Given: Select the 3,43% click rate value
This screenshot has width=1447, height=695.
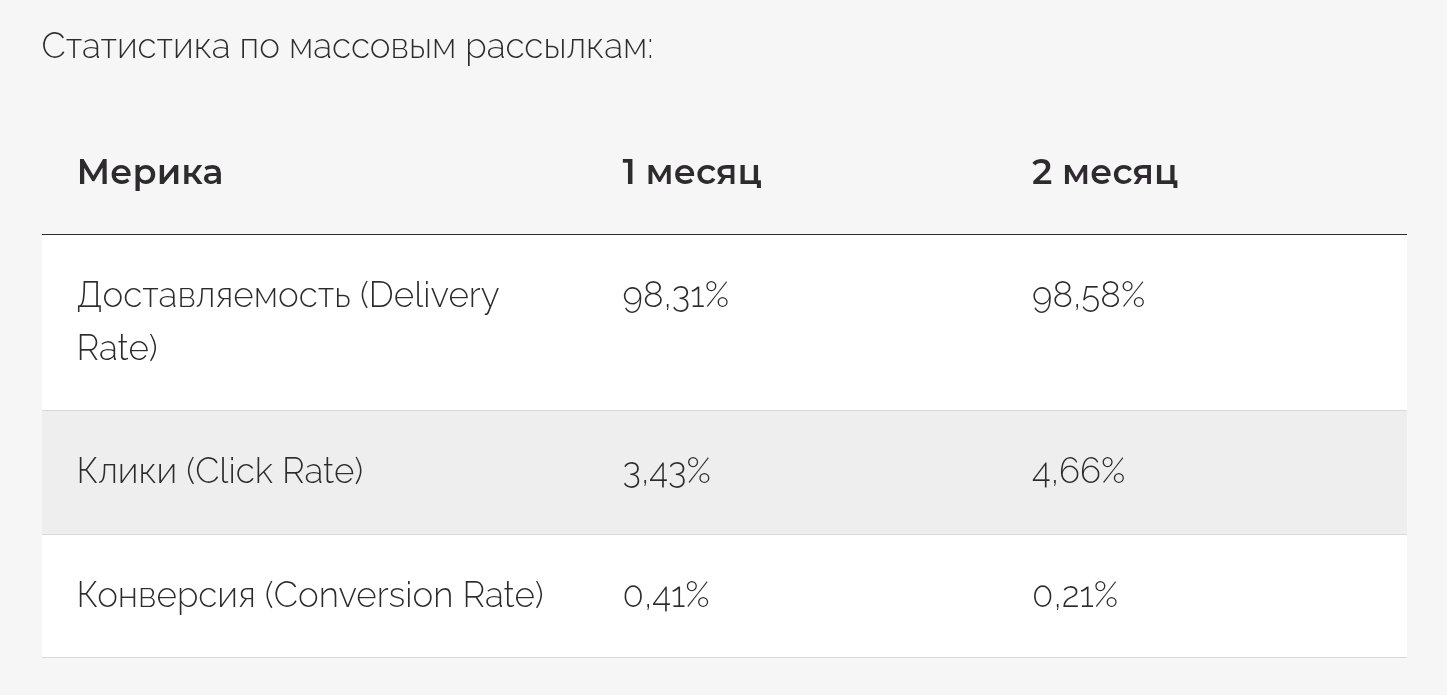Looking at the screenshot, I should (x=666, y=472).
